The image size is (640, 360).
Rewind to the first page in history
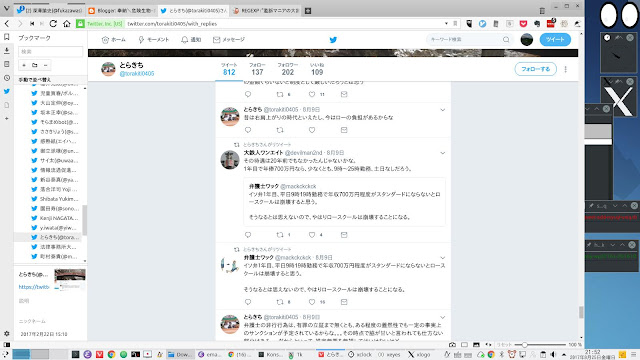(x=32, y=24)
